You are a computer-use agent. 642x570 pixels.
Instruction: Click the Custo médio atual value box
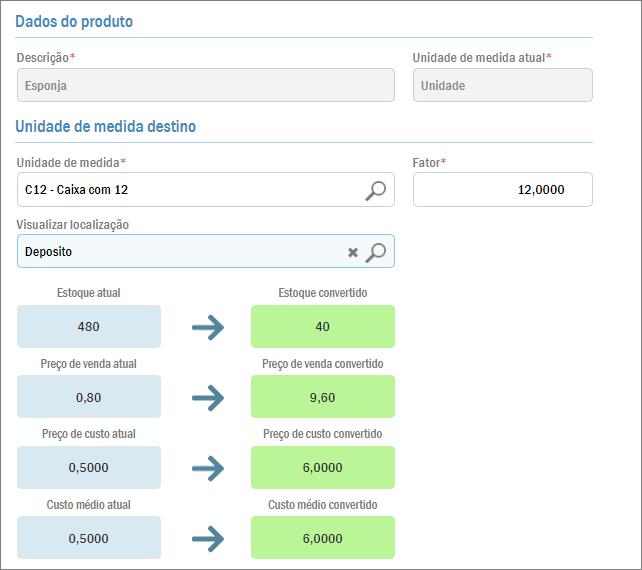(x=89, y=538)
